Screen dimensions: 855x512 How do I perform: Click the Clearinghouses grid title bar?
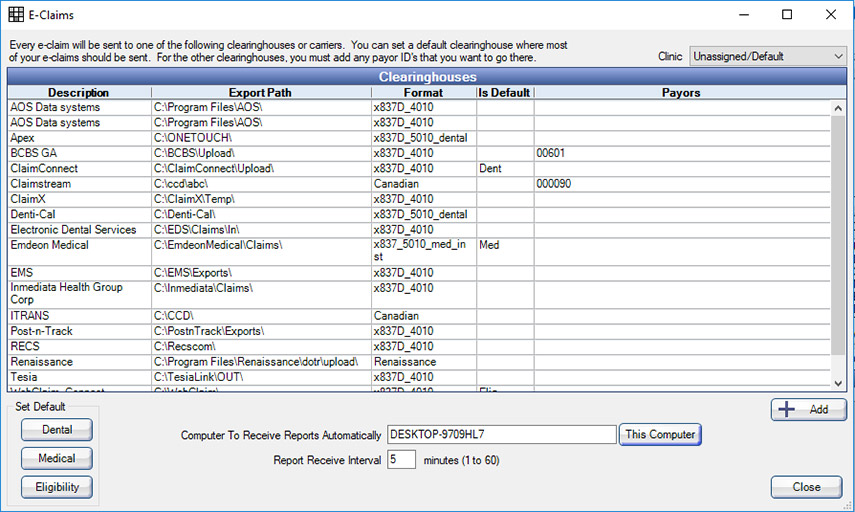click(x=427, y=77)
